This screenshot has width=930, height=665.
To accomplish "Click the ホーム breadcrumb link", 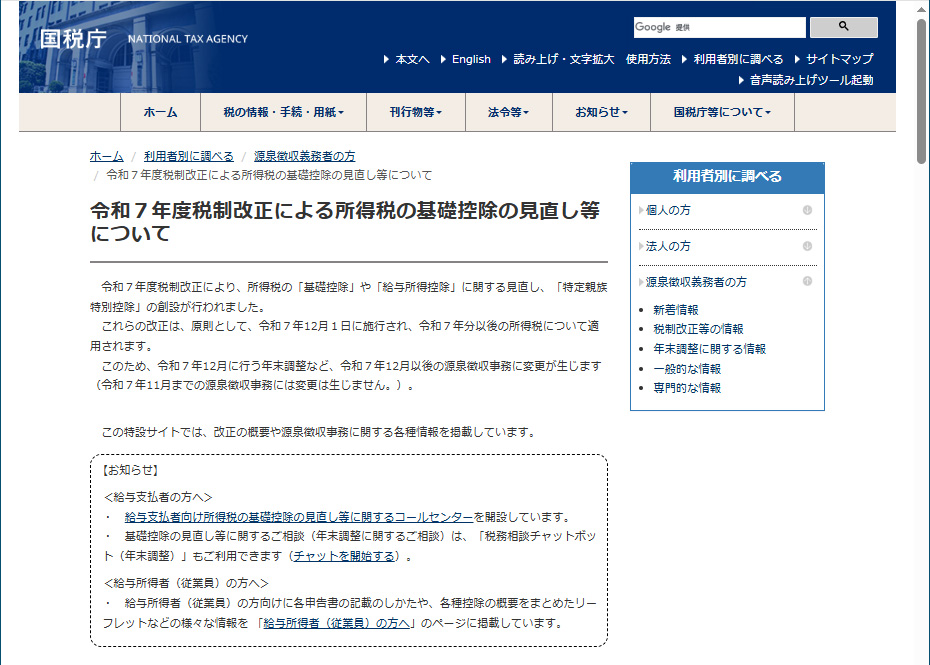I will tap(107, 156).
